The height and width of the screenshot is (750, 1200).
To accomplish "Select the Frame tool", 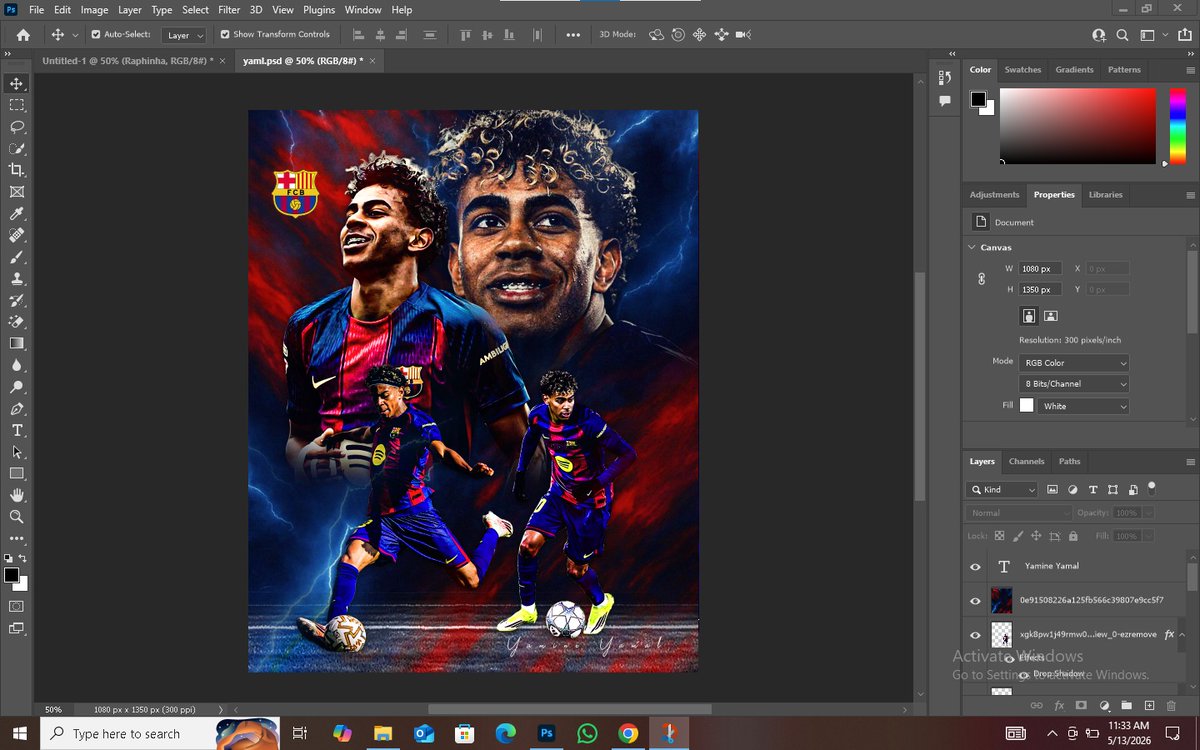I will [16, 192].
